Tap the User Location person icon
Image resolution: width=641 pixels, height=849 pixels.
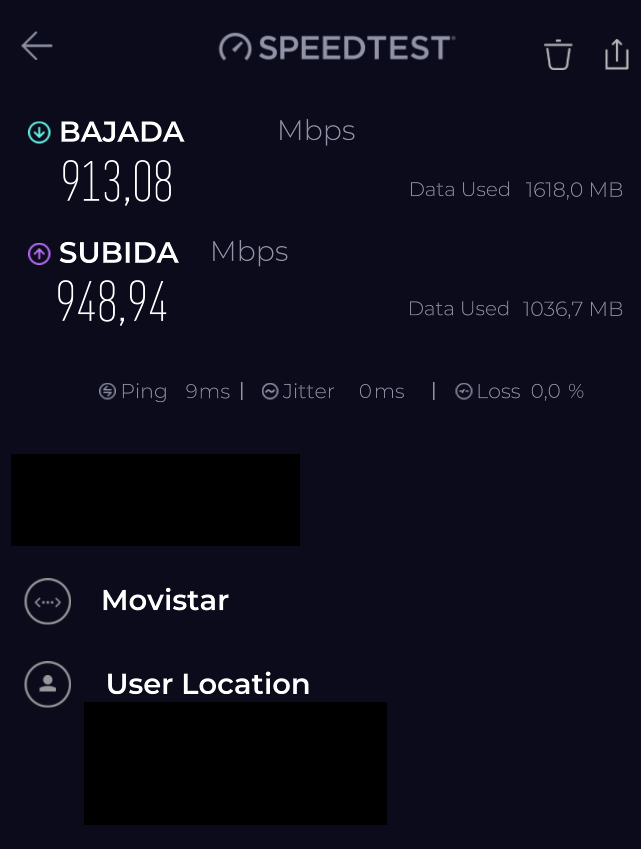(48, 684)
